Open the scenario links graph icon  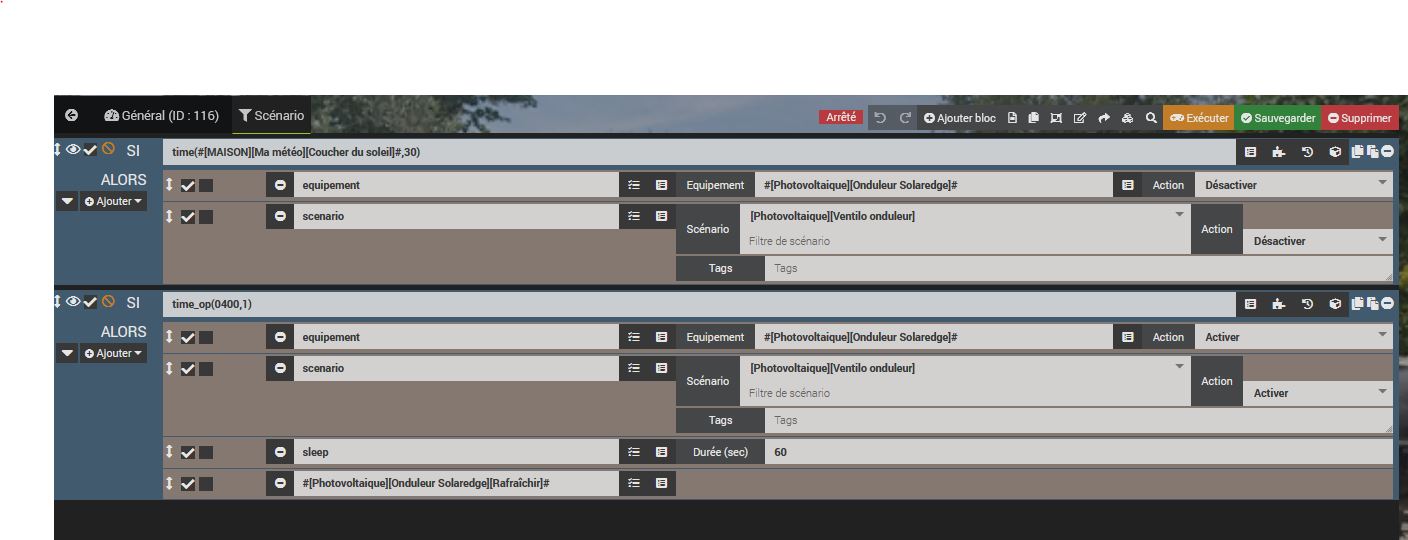1056,118
